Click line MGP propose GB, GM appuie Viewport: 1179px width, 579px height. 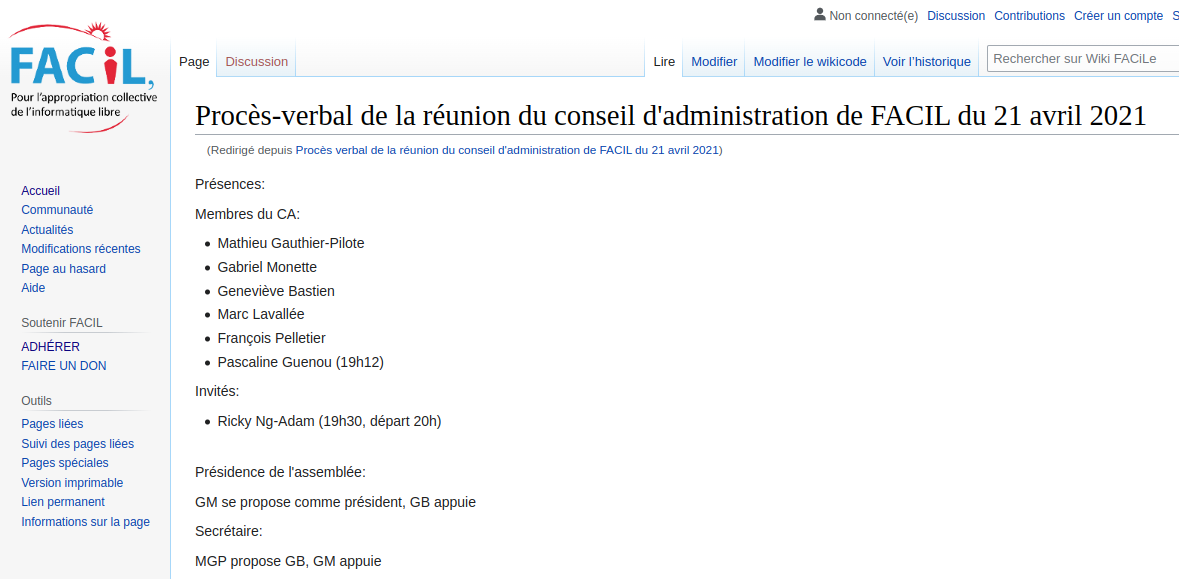click(288, 561)
